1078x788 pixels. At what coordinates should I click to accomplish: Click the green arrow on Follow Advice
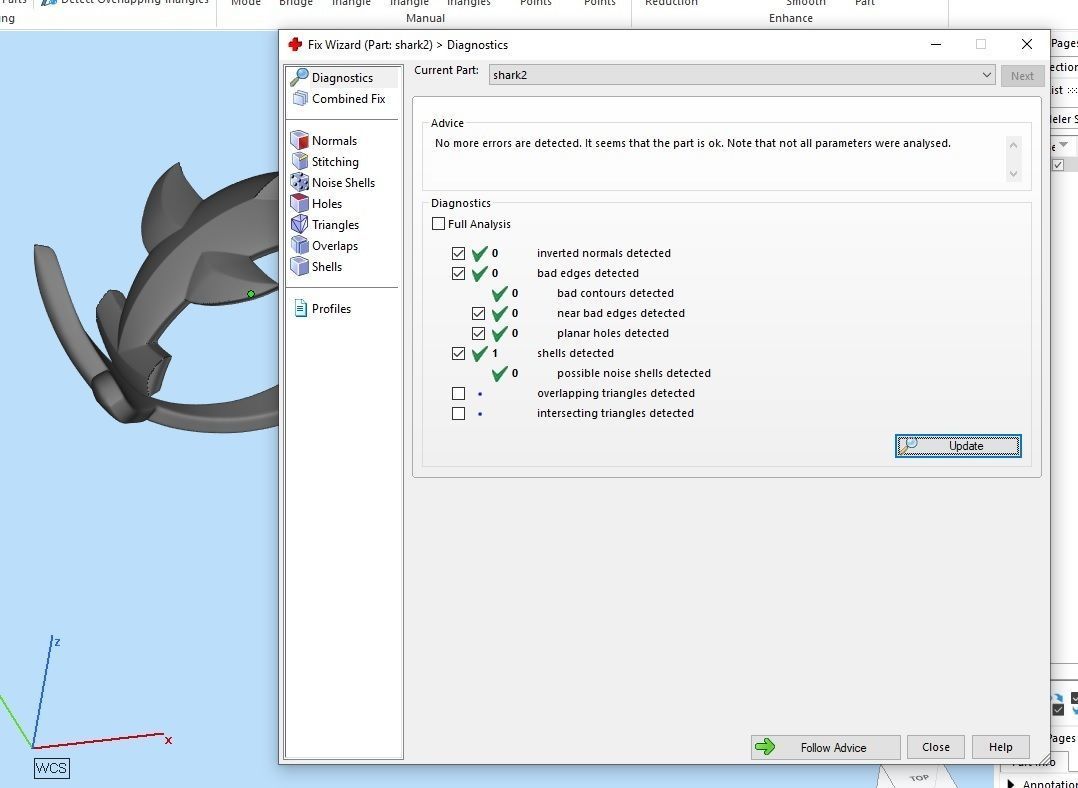click(x=765, y=747)
